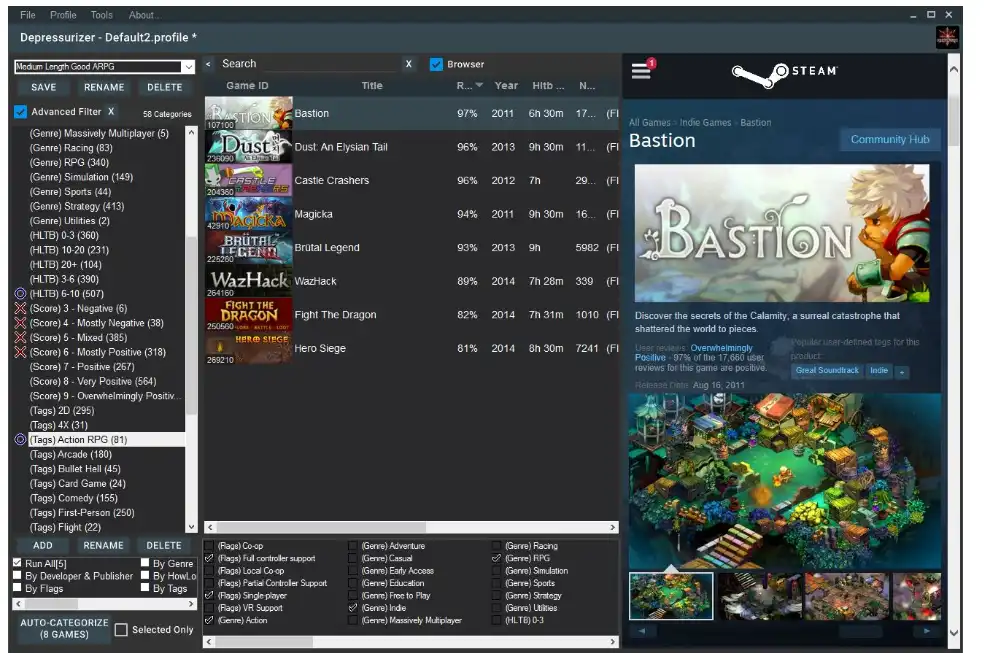Screen dimensions: 984x653
Task: Select the second Bastion screenshot thumbnail
Action: click(760, 596)
